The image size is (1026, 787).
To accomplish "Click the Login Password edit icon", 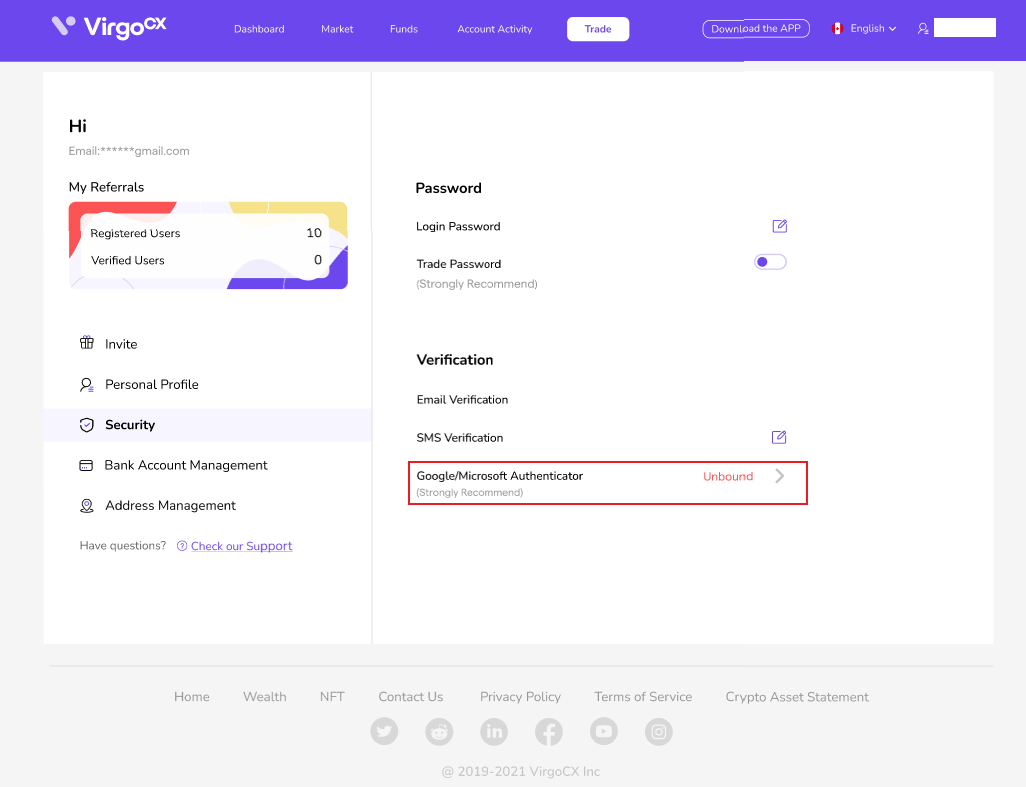I will click(x=779, y=226).
